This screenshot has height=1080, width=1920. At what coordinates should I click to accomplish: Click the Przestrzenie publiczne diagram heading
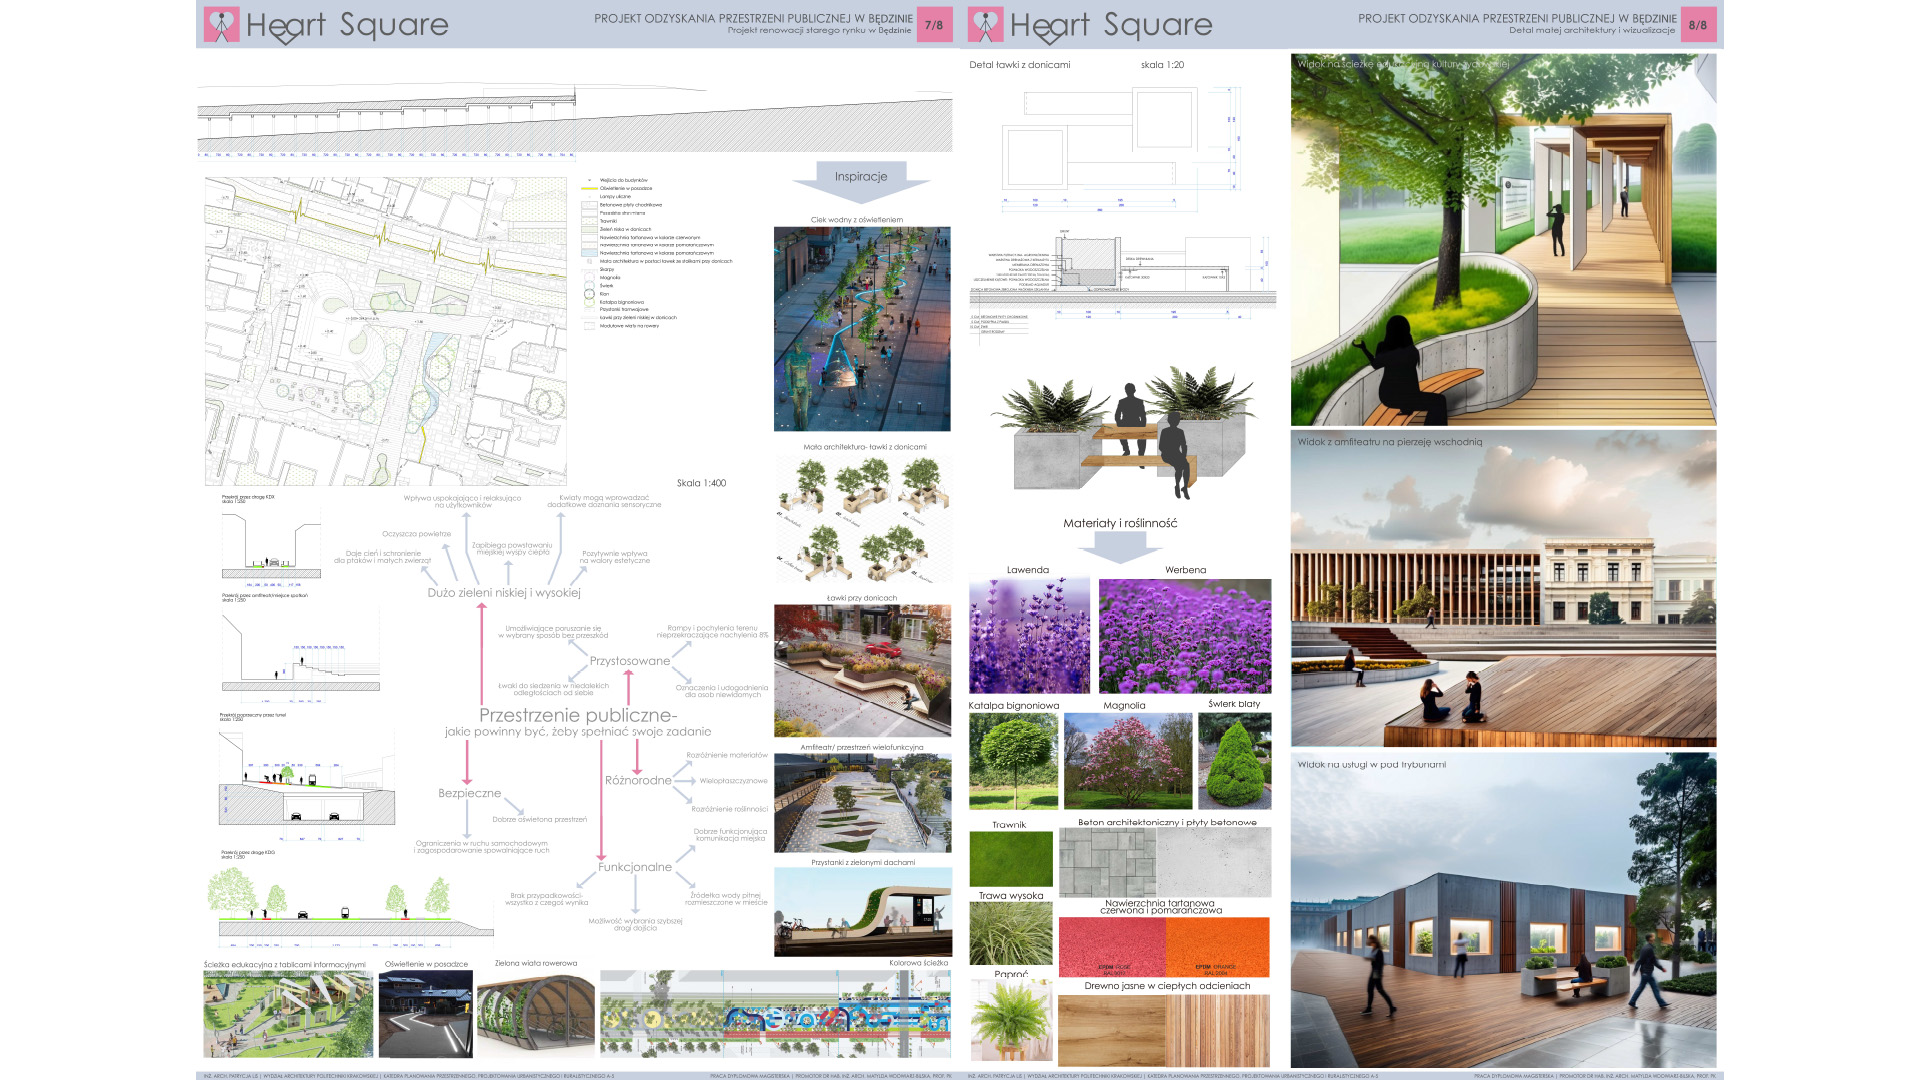pyautogui.click(x=577, y=715)
